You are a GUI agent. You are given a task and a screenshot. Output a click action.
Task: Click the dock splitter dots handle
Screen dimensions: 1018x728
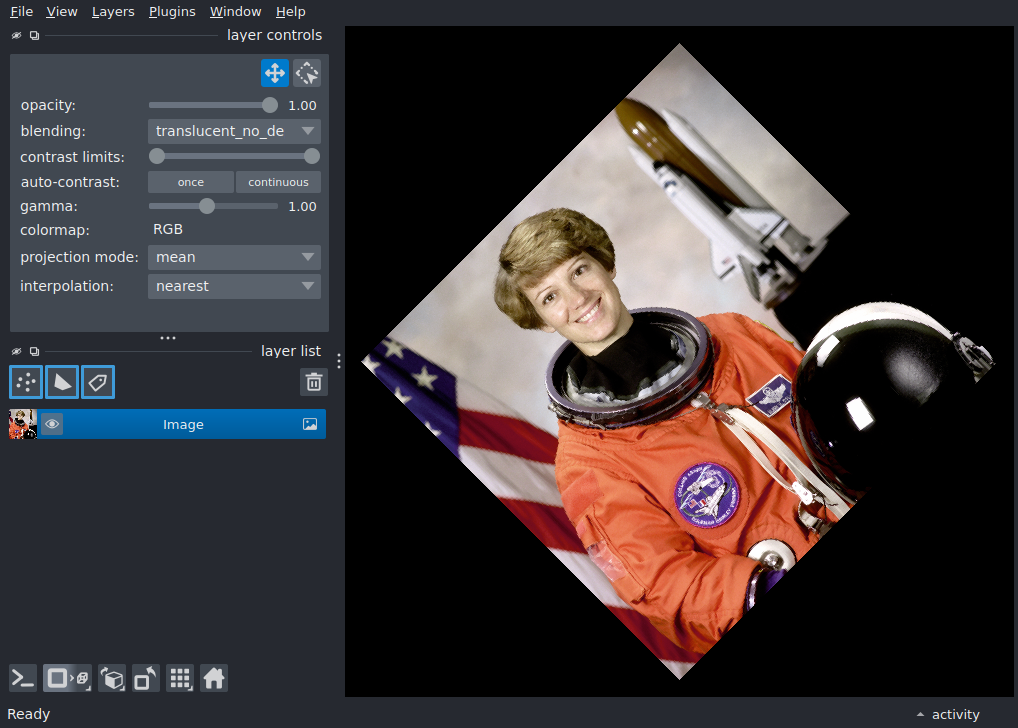click(168, 338)
